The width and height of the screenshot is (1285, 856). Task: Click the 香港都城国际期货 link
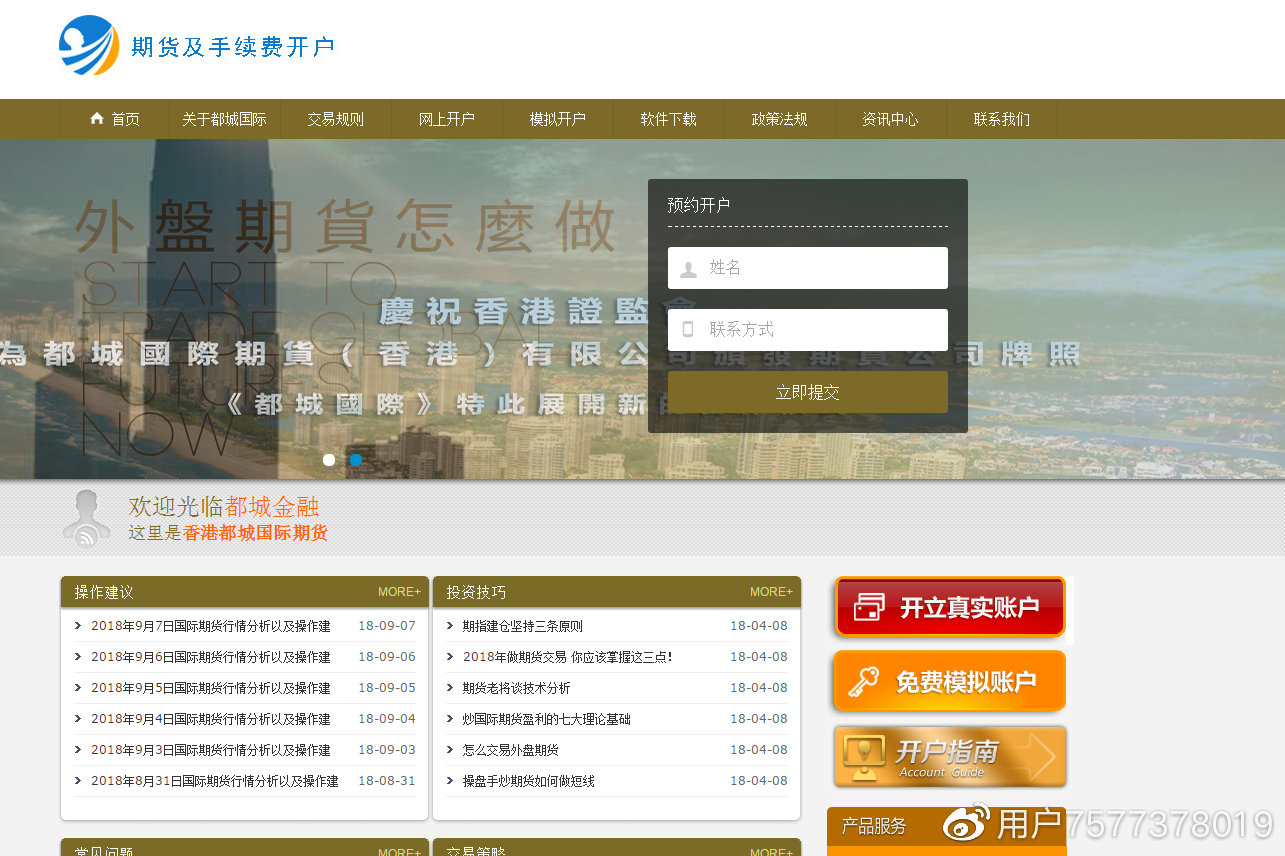coord(255,533)
